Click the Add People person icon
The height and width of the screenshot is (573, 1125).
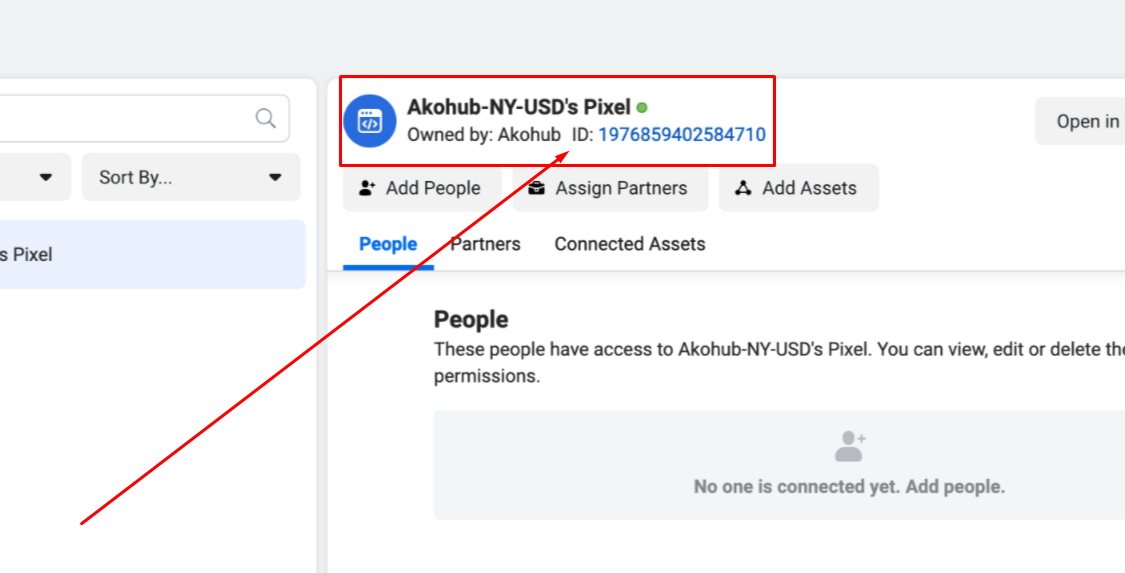pos(367,188)
